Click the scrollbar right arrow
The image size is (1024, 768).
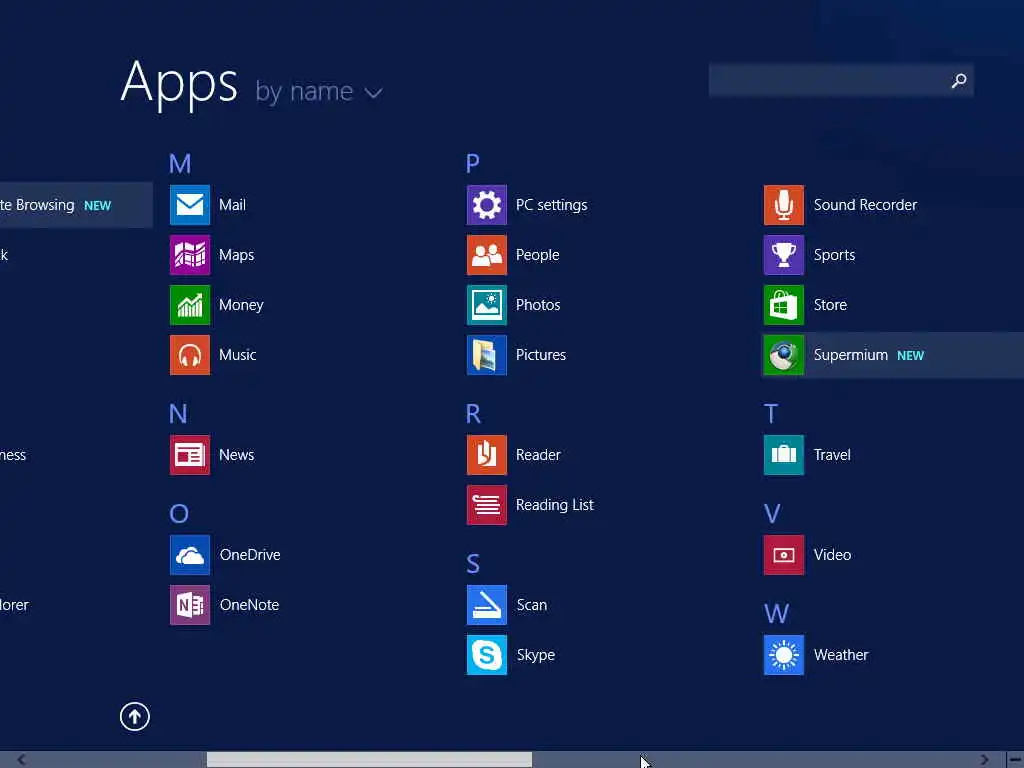click(x=985, y=760)
